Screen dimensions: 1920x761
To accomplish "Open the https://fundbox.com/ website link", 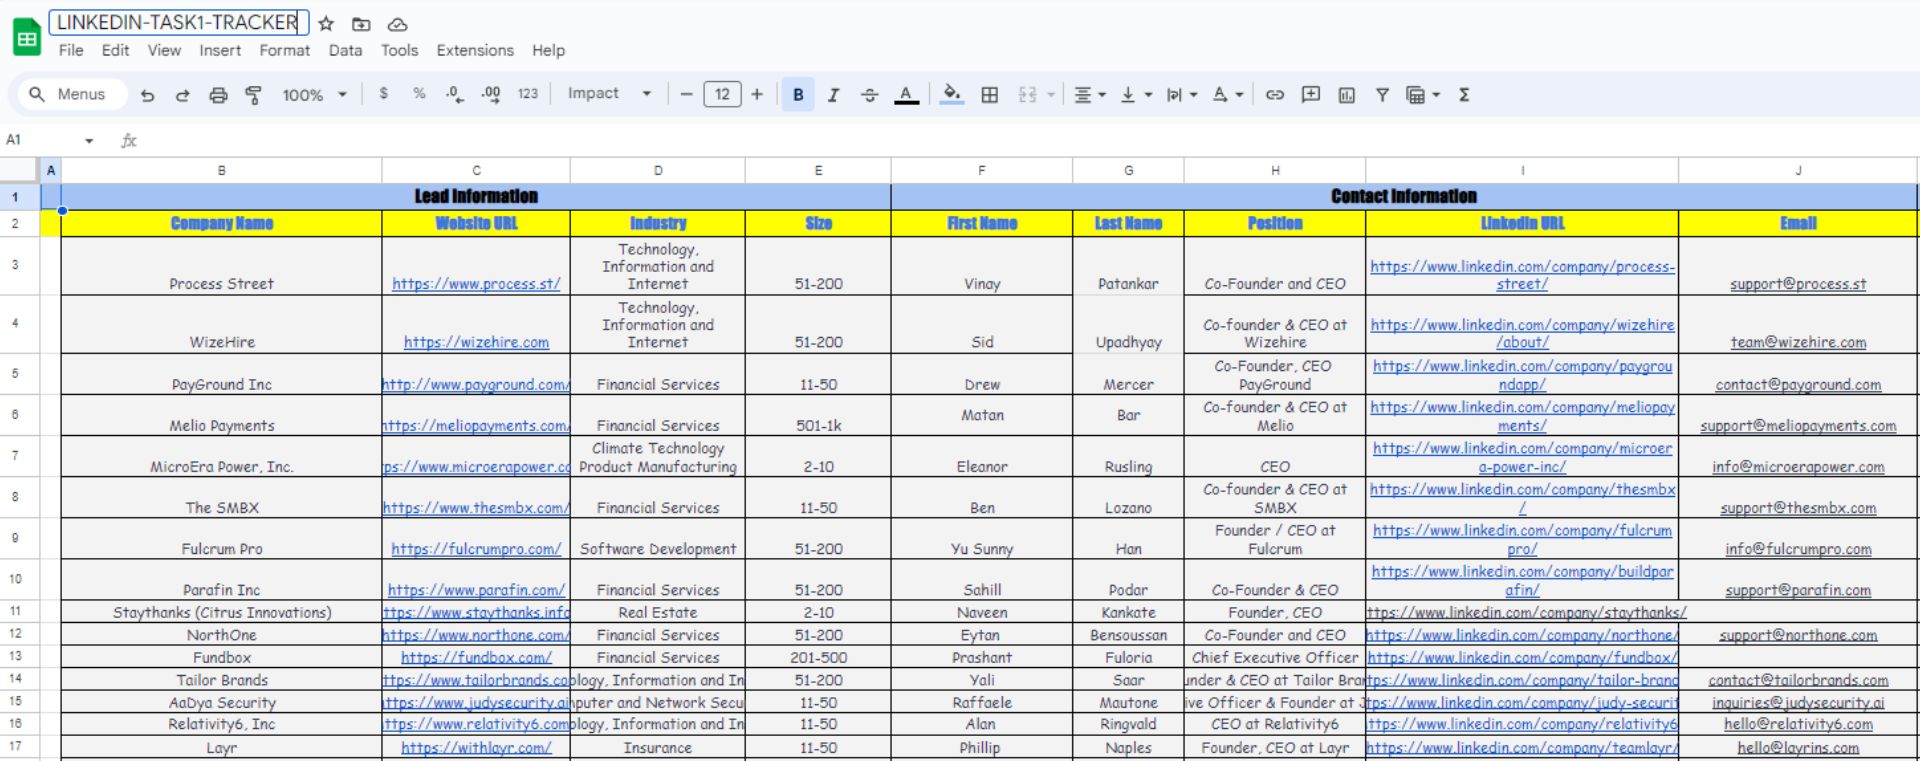I will click(x=476, y=658).
